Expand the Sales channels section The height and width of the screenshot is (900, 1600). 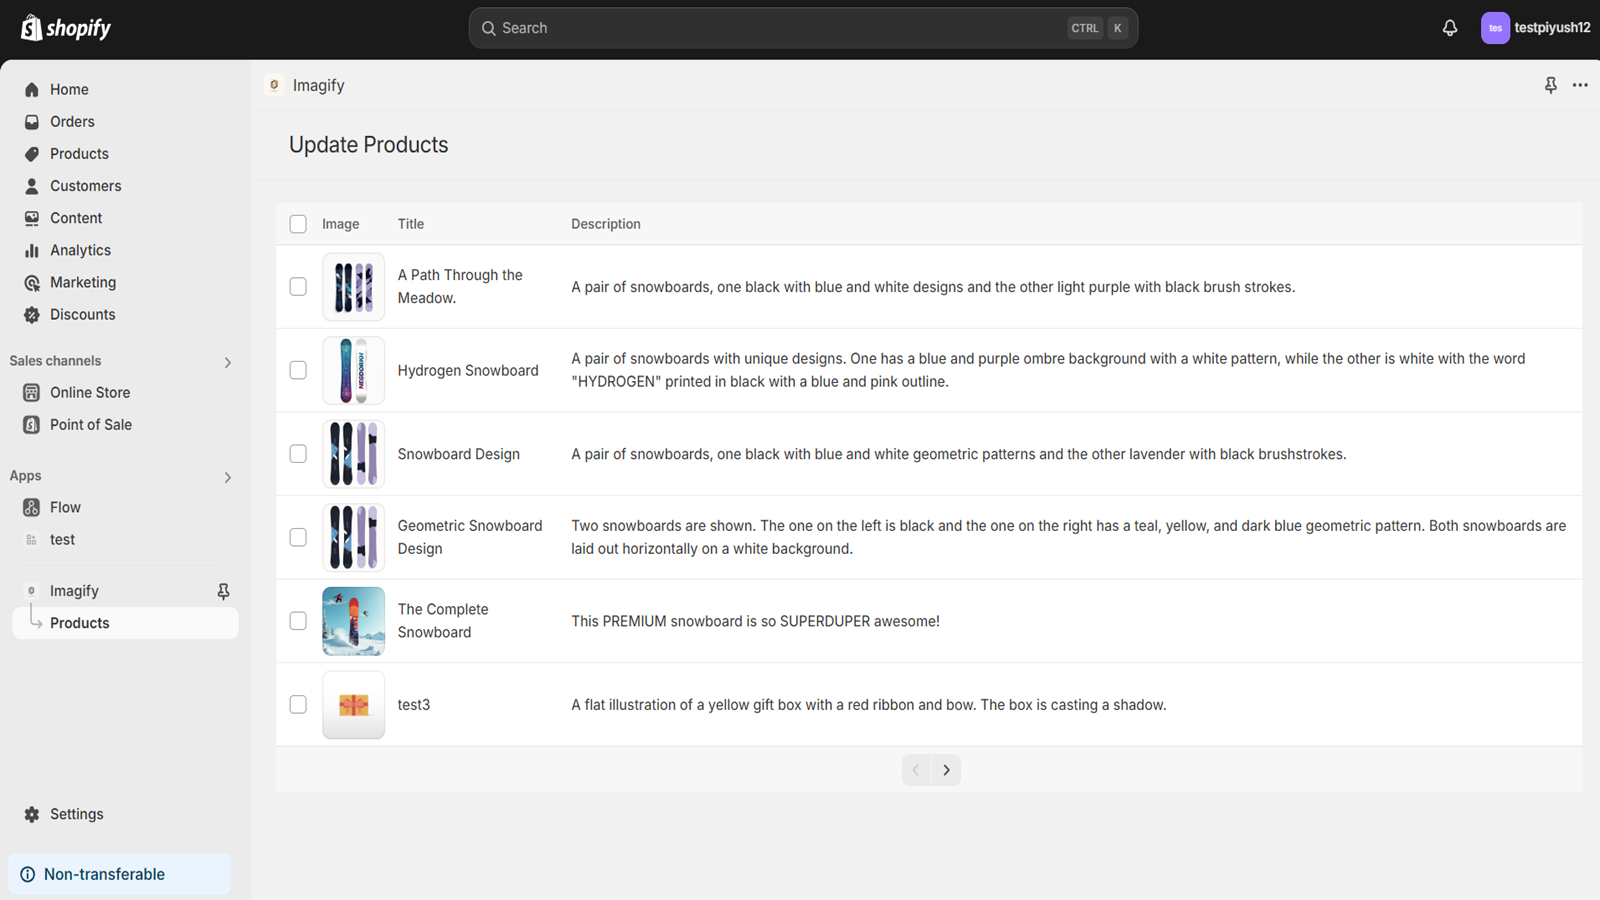point(227,362)
